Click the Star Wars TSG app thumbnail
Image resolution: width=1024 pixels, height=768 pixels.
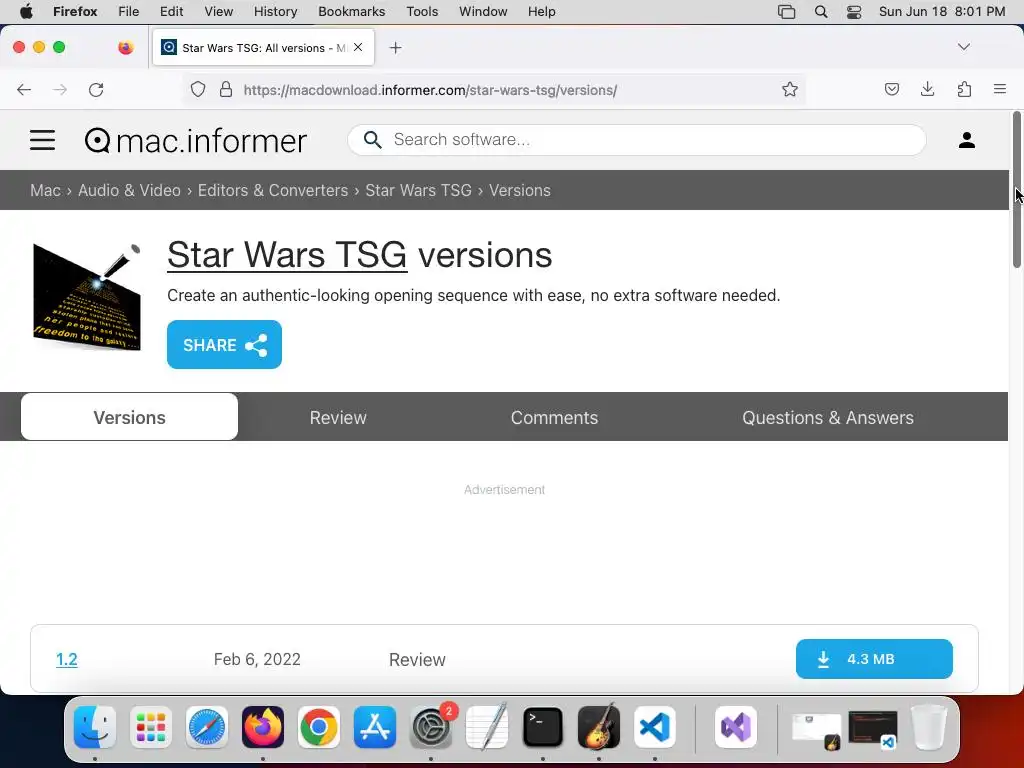(87, 298)
